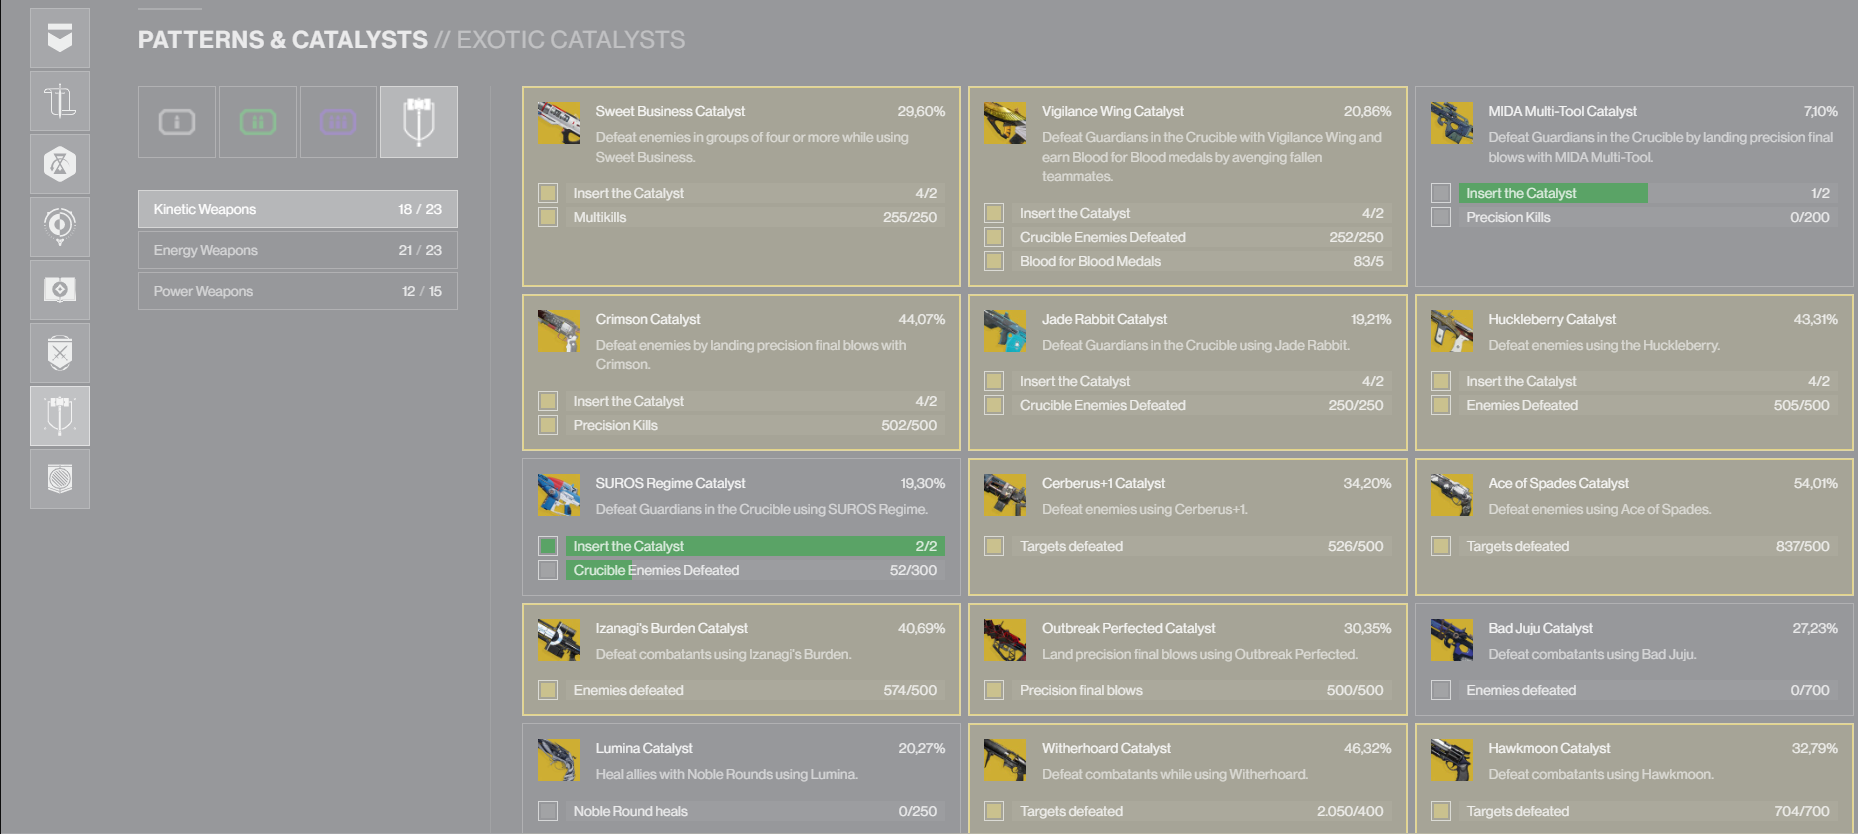The image size is (1858, 834).
Task: Click the Patterns & Catalysts breadcrumb heading
Action: click(282, 39)
